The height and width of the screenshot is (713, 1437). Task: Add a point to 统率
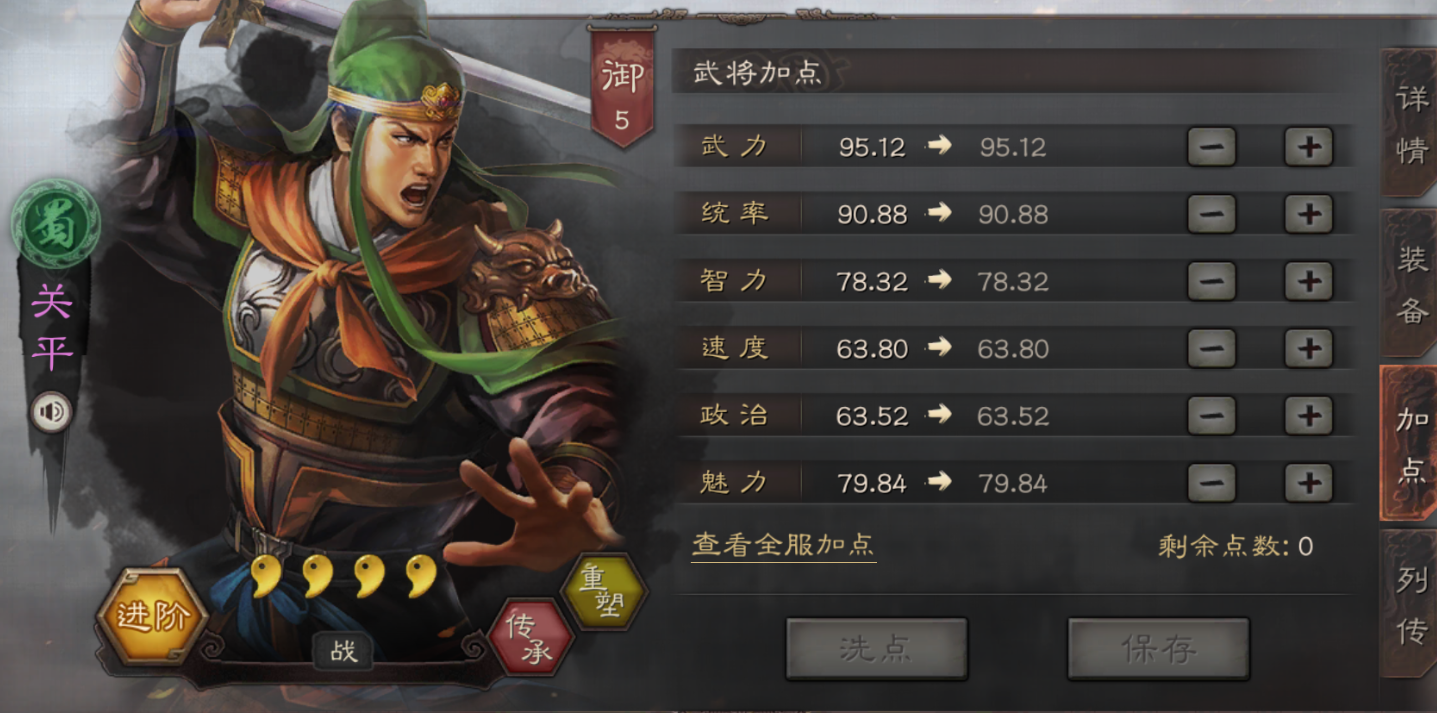point(1308,214)
